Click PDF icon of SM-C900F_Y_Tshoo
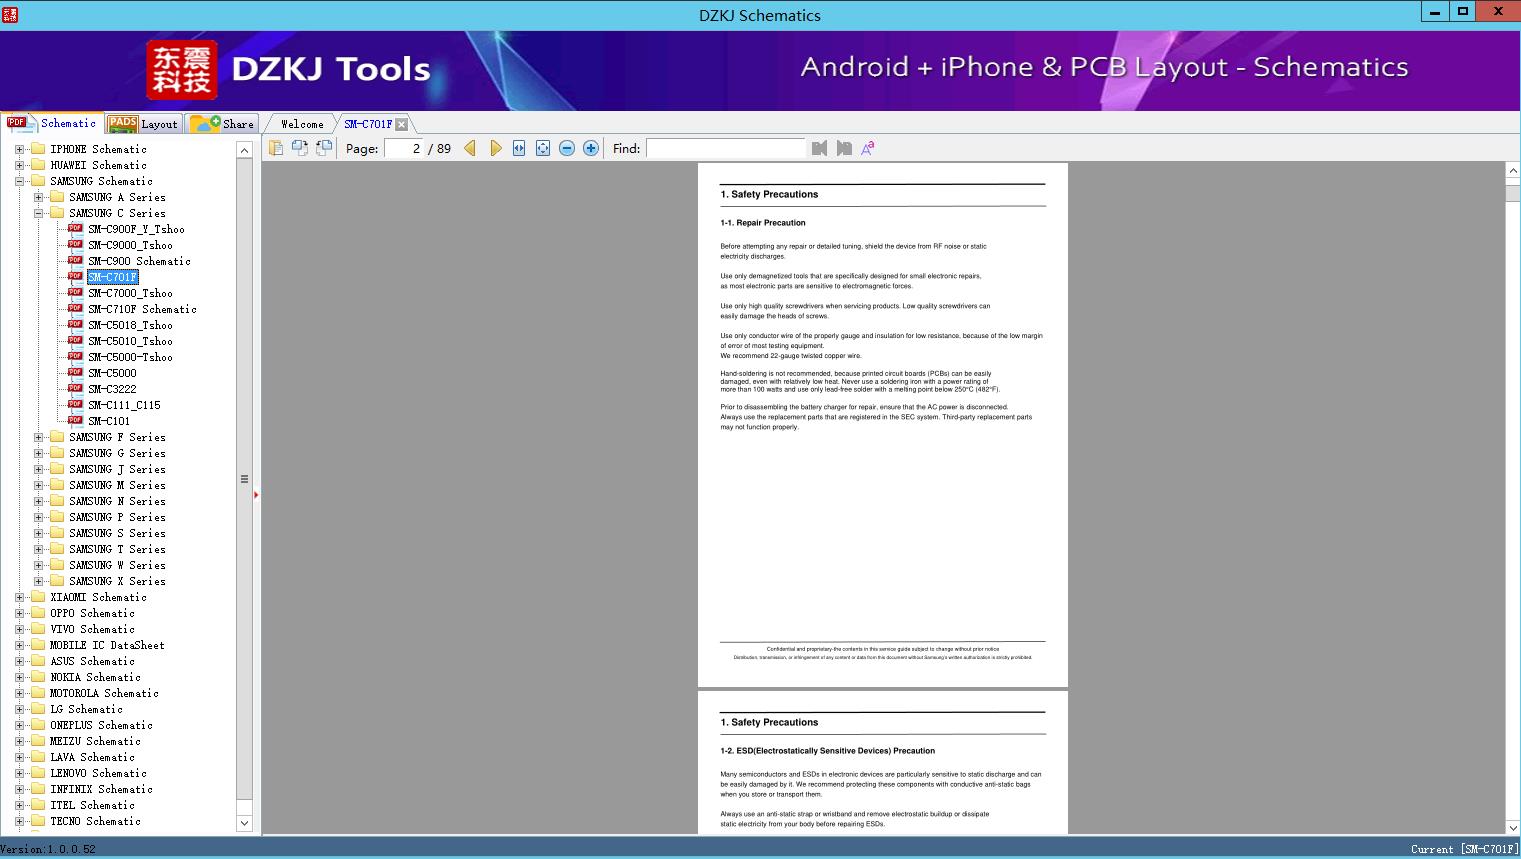 pyautogui.click(x=75, y=229)
